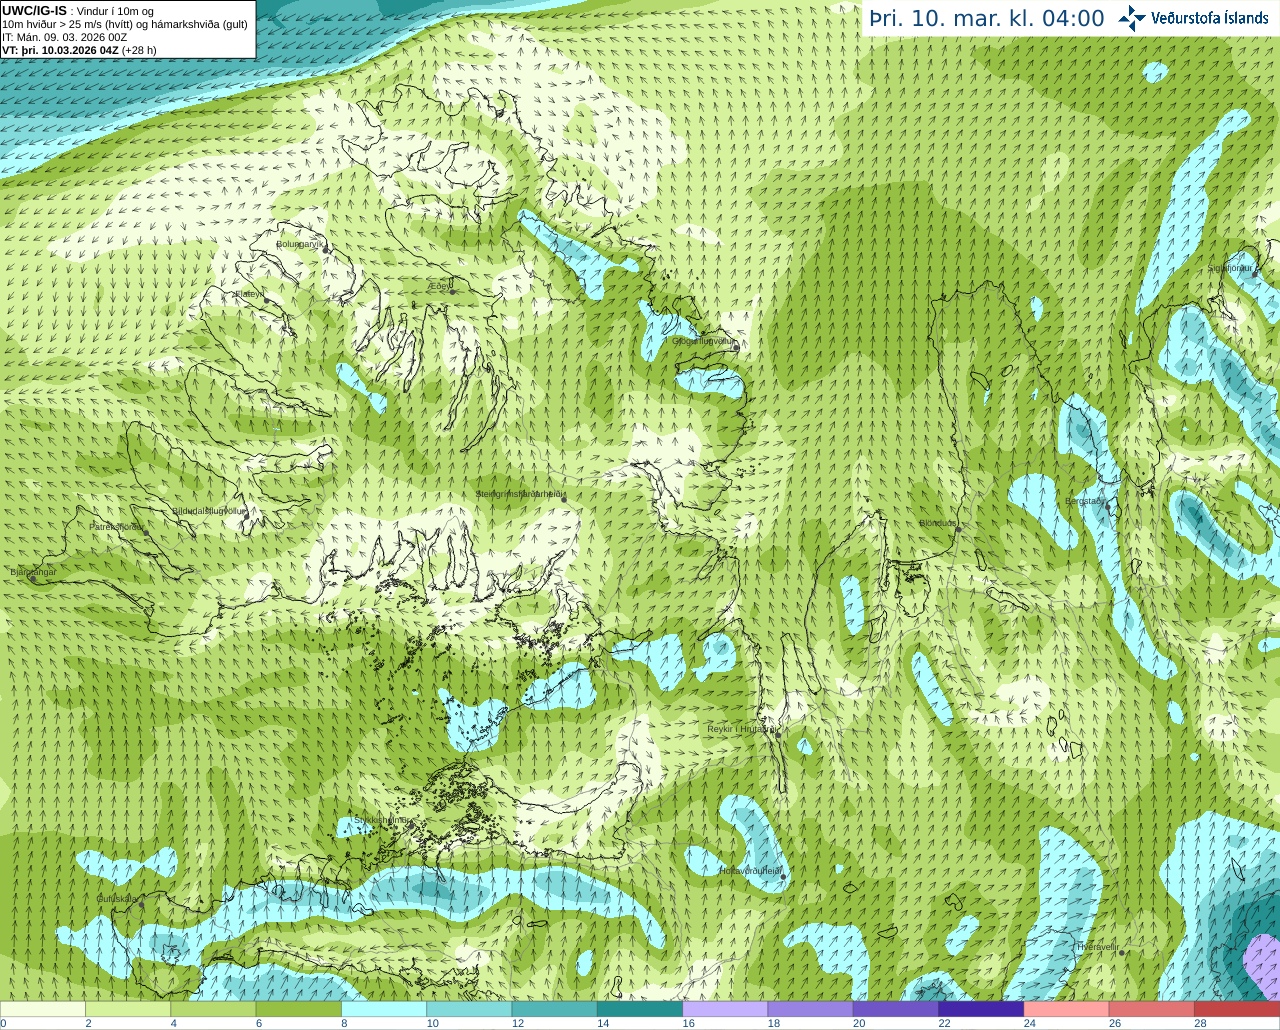Click the Flateyri station label
The width and height of the screenshot is (1280, 1030).
pyautogui.click(x=249, y=294)
